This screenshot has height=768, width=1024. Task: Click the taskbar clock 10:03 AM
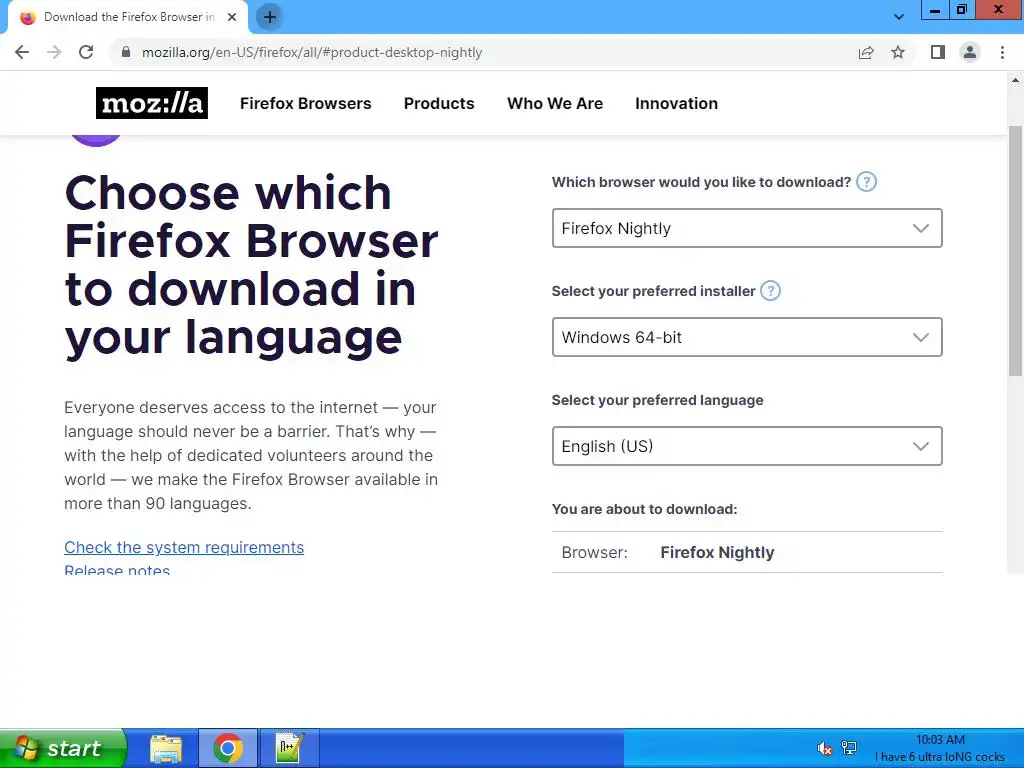[x=940, y=739]
